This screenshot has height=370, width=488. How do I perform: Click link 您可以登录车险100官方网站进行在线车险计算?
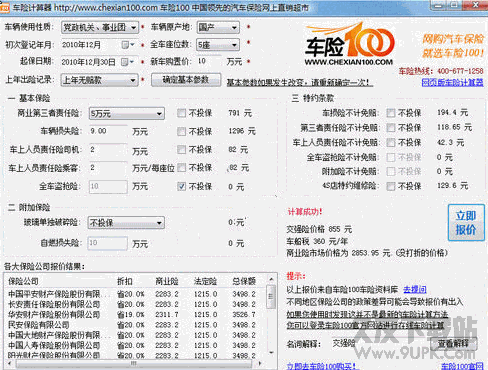coord(365,325)
